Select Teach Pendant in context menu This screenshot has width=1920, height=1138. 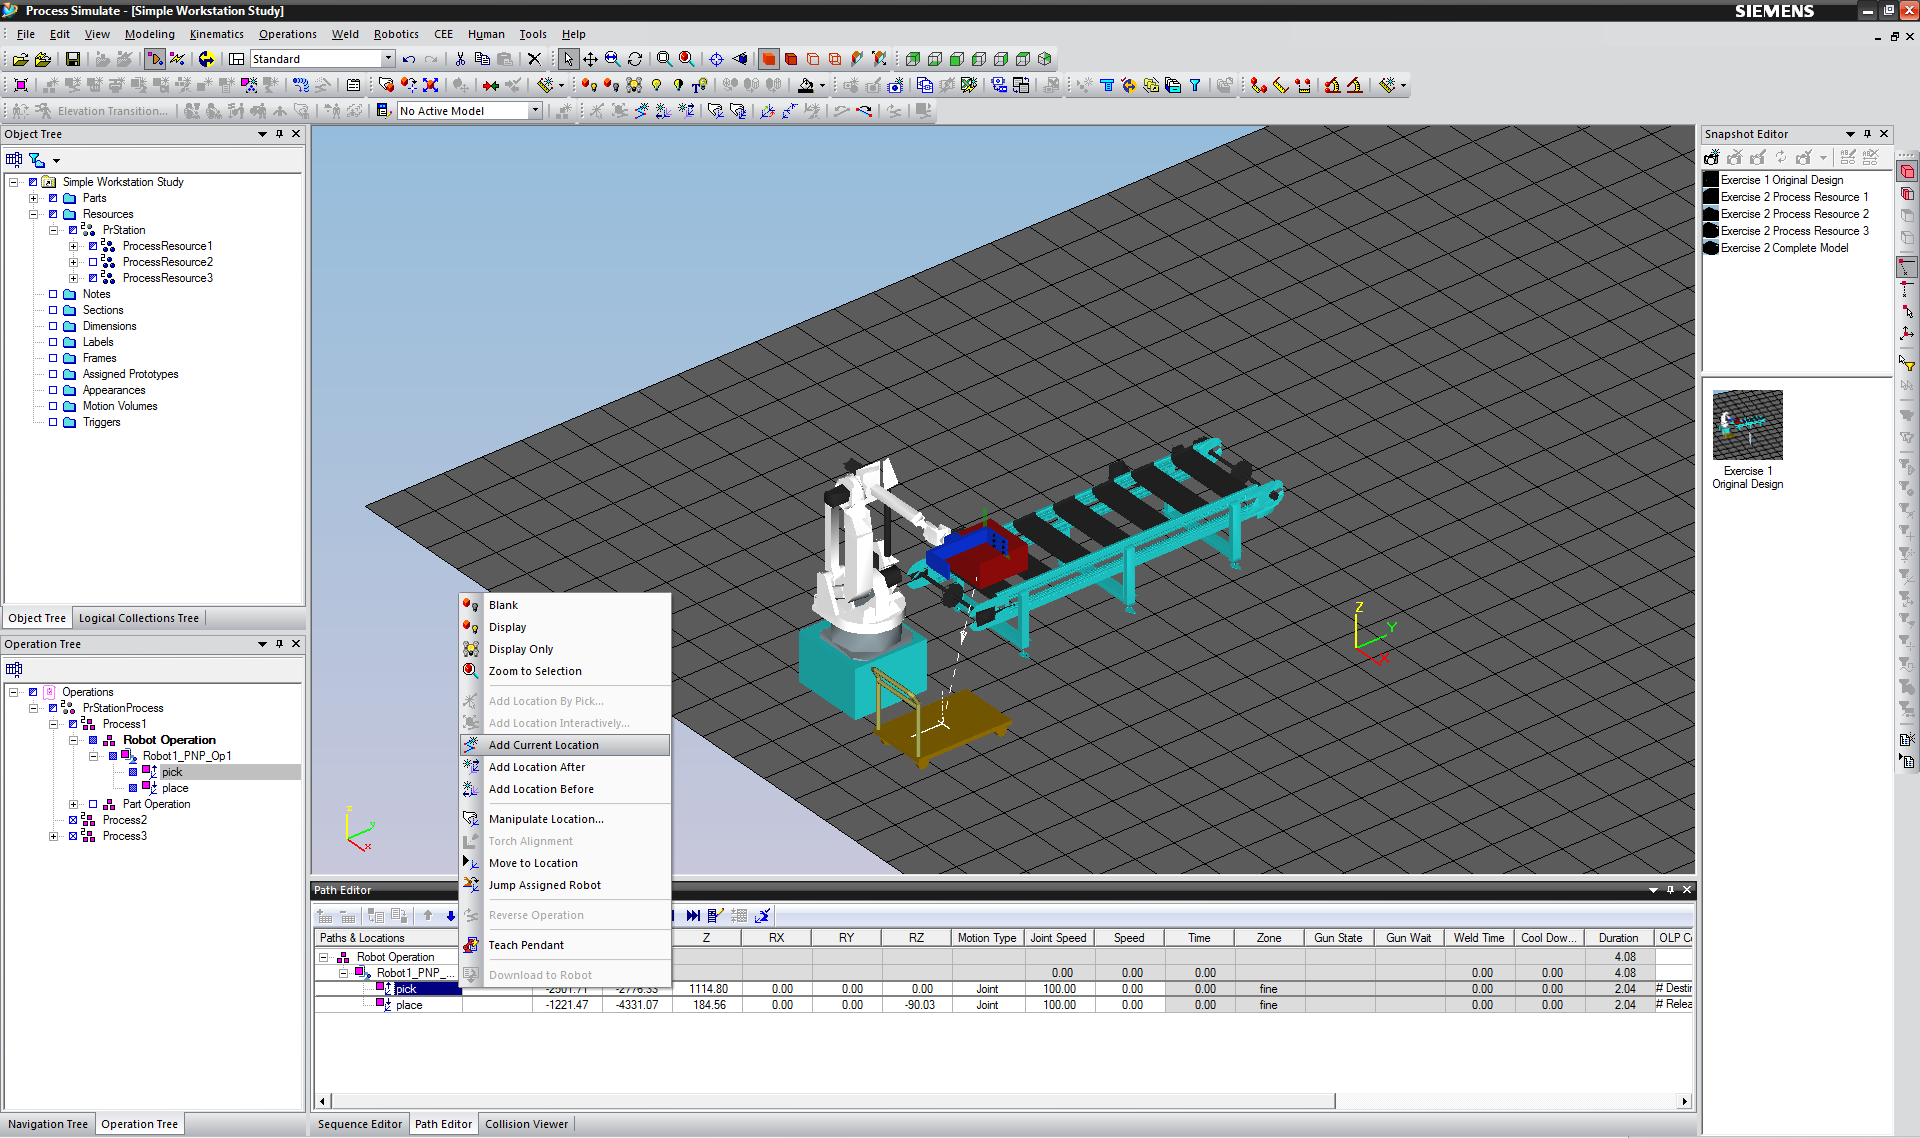565,945
